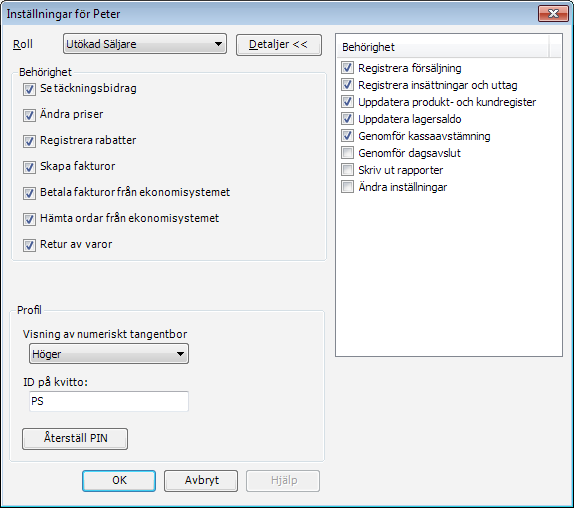The height and width of the screenshot is (508, 574).
Task: Enable Genomför dagsavslut in permission list
Action: 347,153
